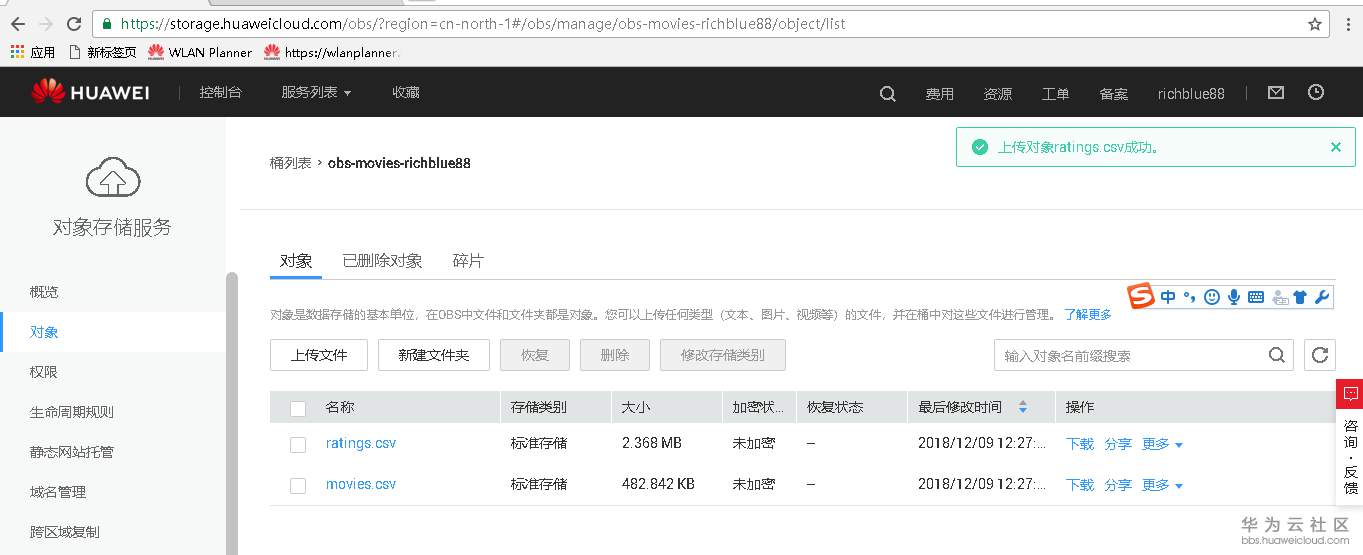
Task: Open the 工单 menu
Action: pos(1055,94)
